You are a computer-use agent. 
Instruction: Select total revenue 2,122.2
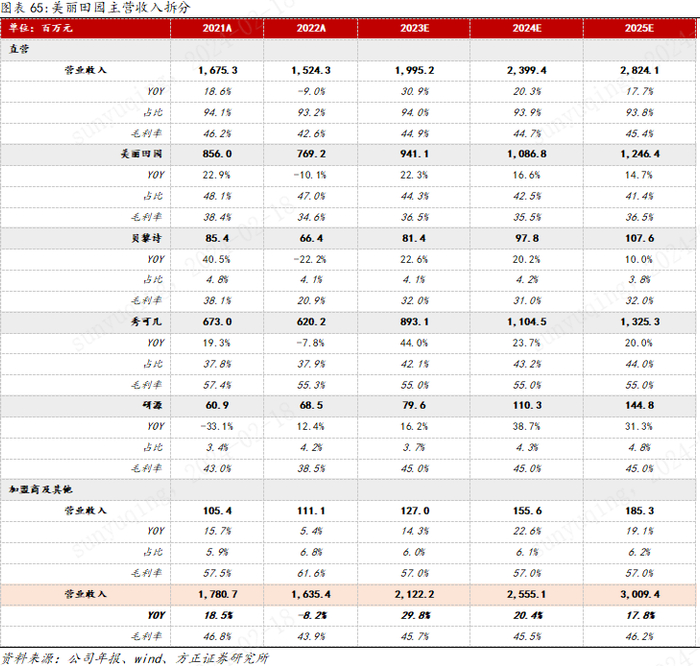point(414,594)
